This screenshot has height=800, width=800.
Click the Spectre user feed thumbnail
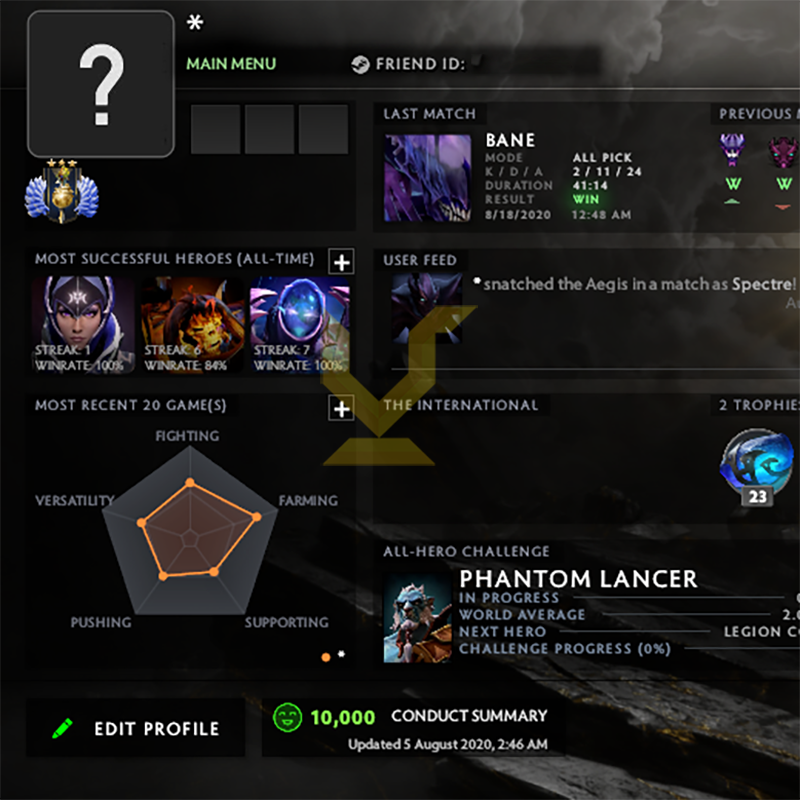(x=427, y=308)
